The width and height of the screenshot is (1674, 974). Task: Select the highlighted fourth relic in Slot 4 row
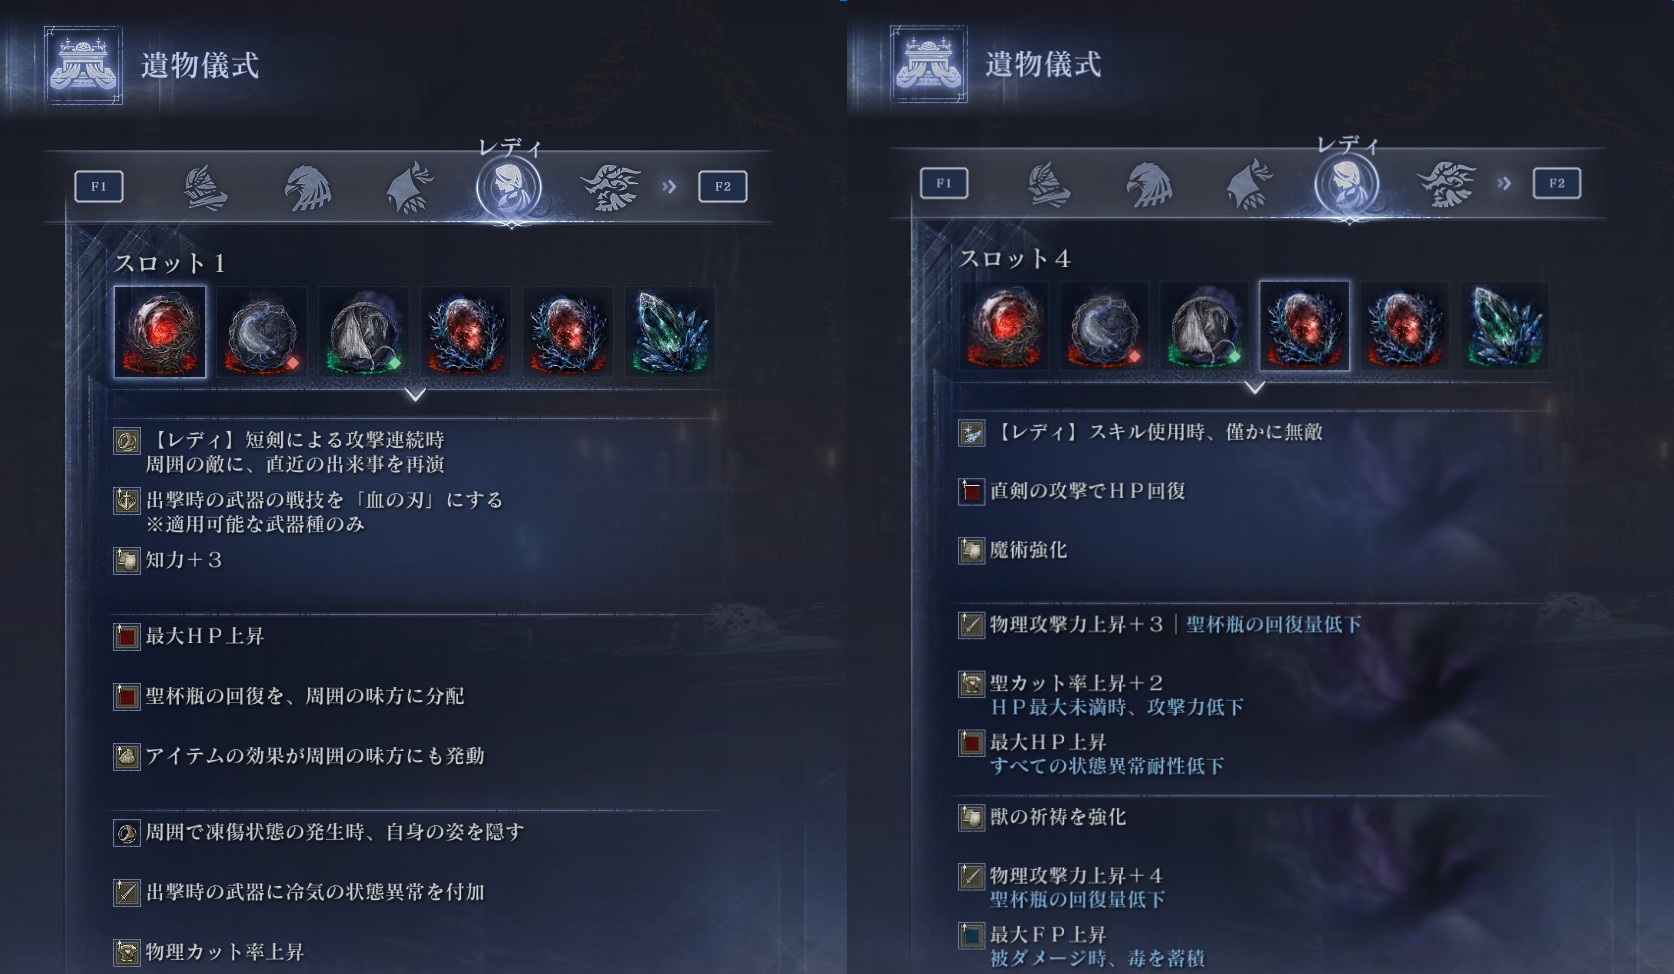1304,326
